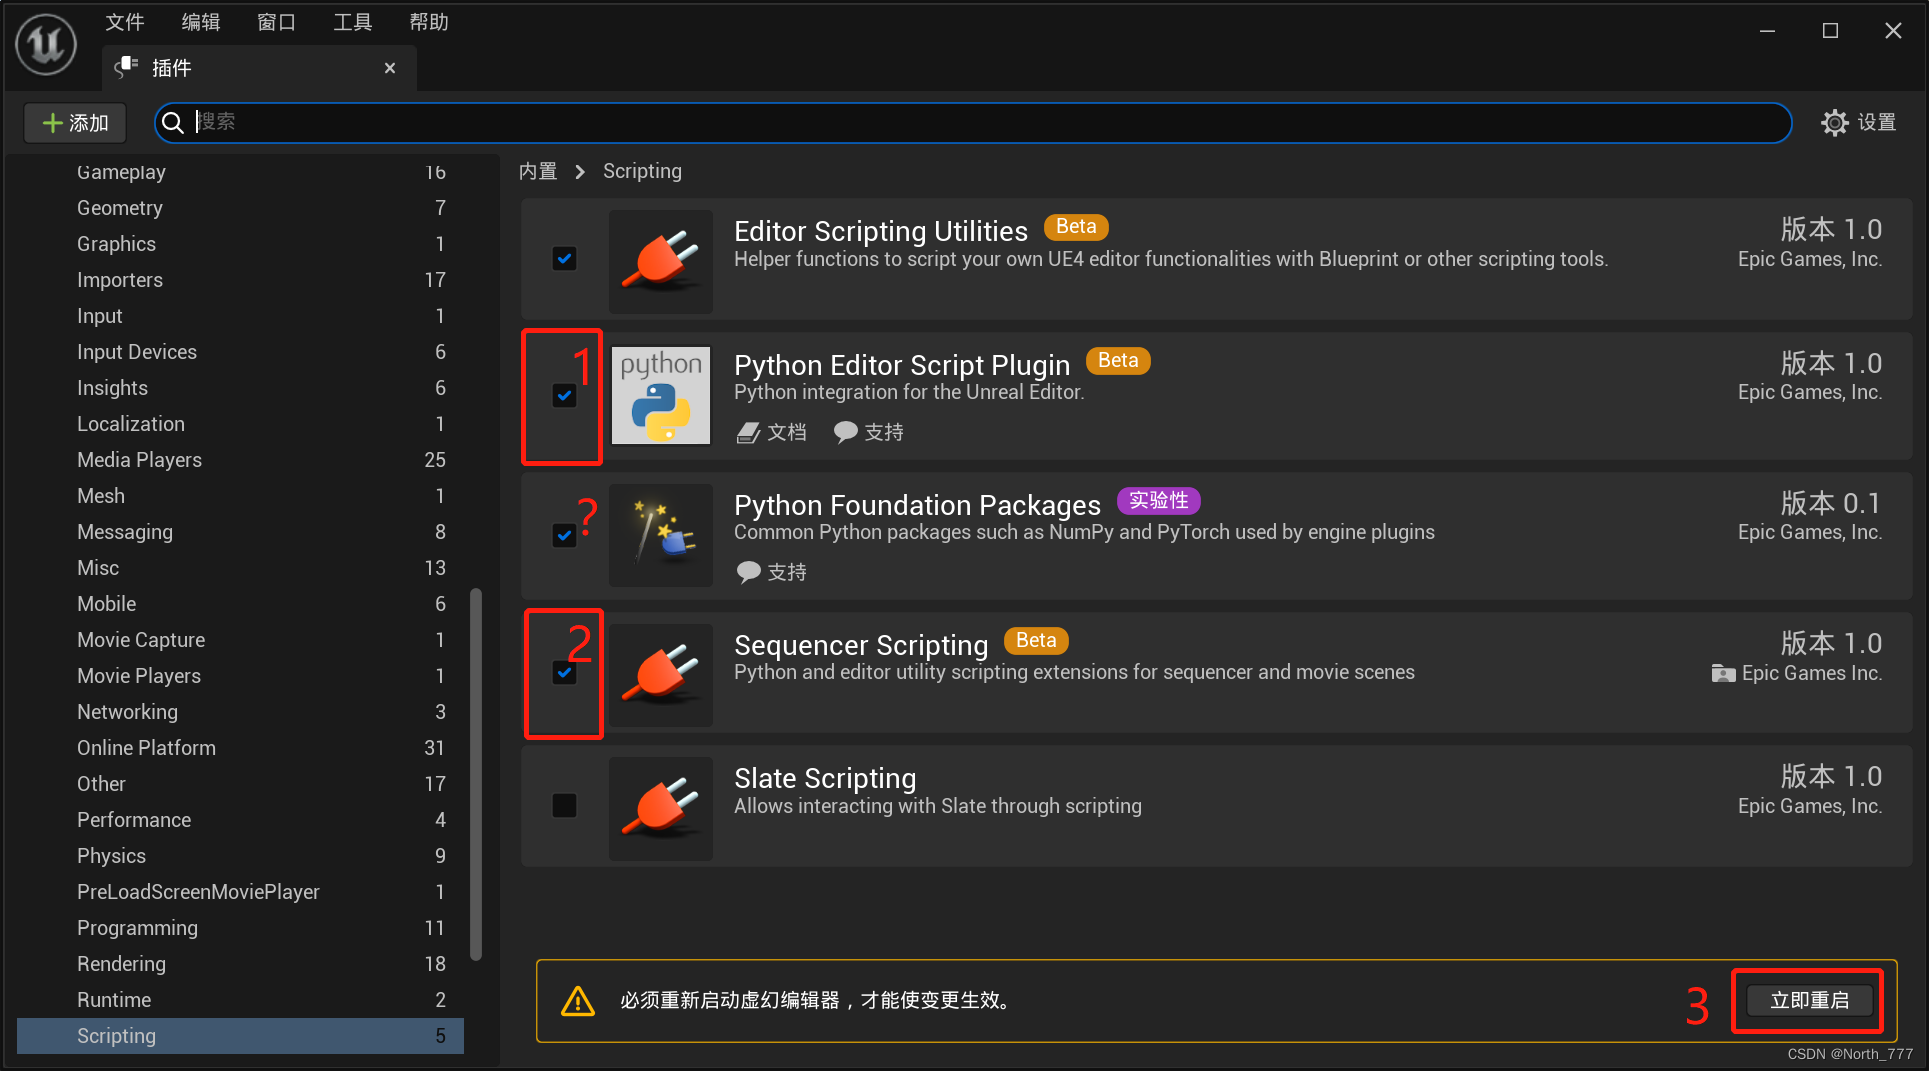Select Importers category
The image size is (1929, 1071).
click(x=240, y=280)
